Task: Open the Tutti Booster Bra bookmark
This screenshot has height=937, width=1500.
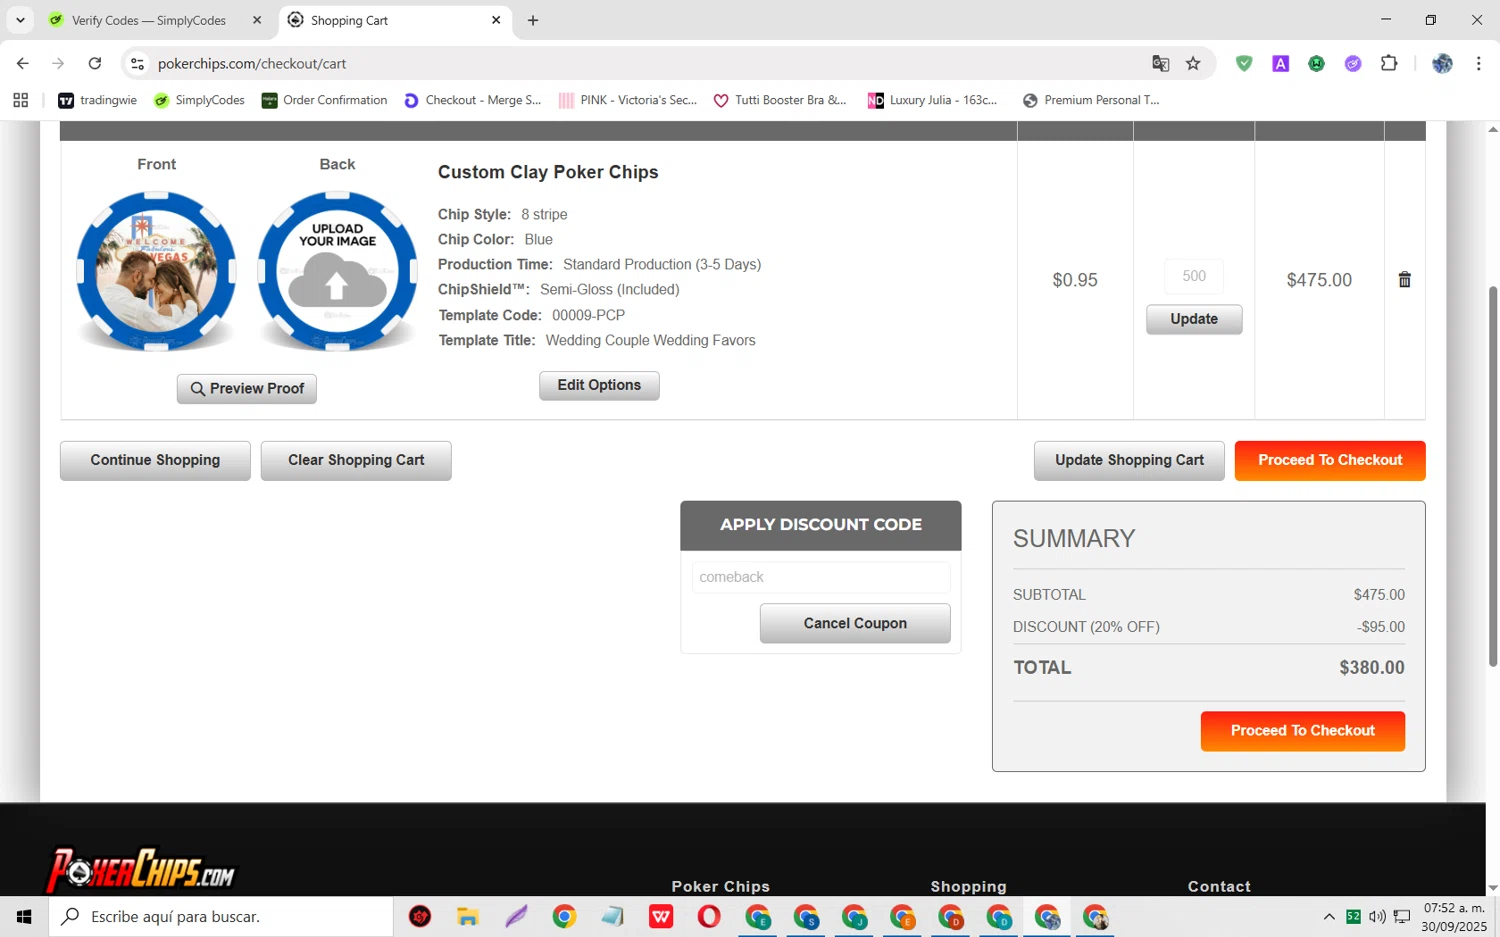Action: point(779,100)
